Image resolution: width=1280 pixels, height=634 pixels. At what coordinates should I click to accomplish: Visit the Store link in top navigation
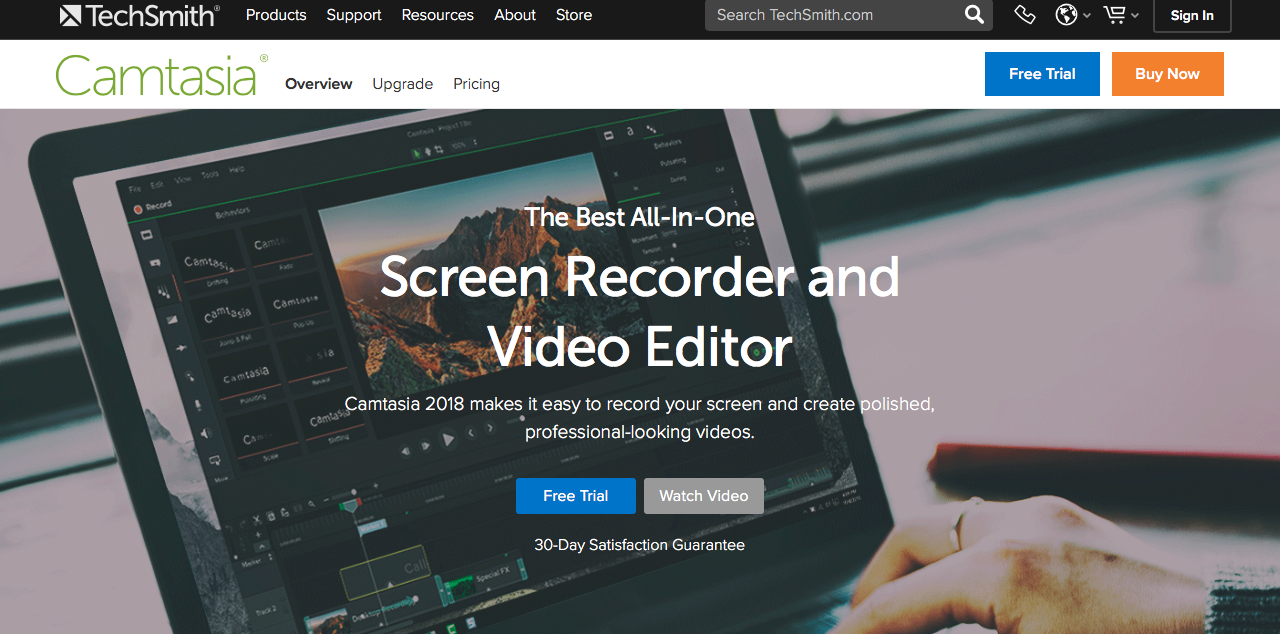pos(574,15)
